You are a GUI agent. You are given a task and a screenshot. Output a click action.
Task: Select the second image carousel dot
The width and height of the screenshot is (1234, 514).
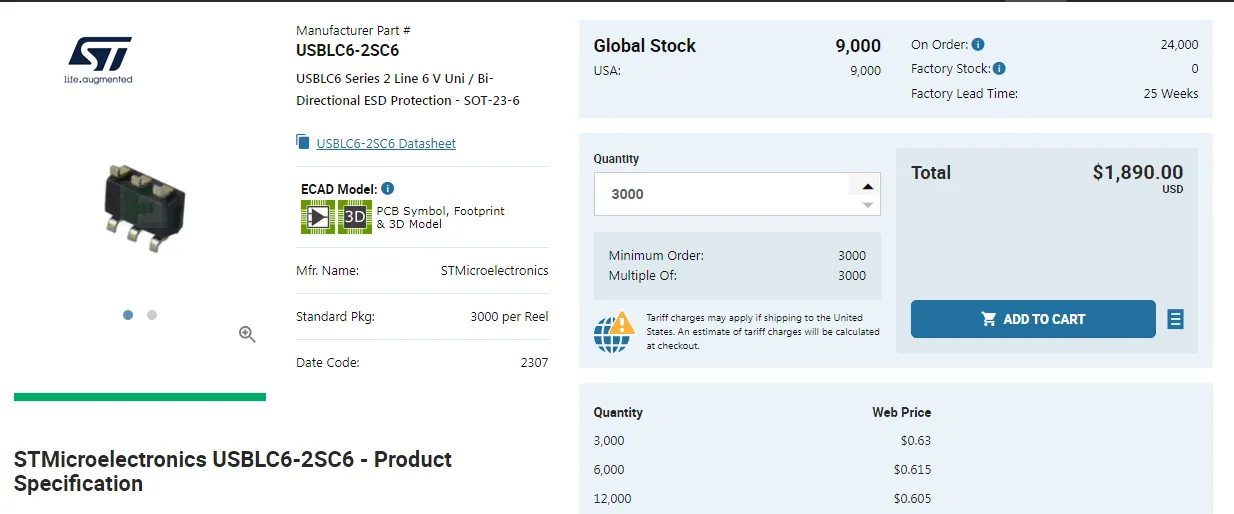coord(152,315)
